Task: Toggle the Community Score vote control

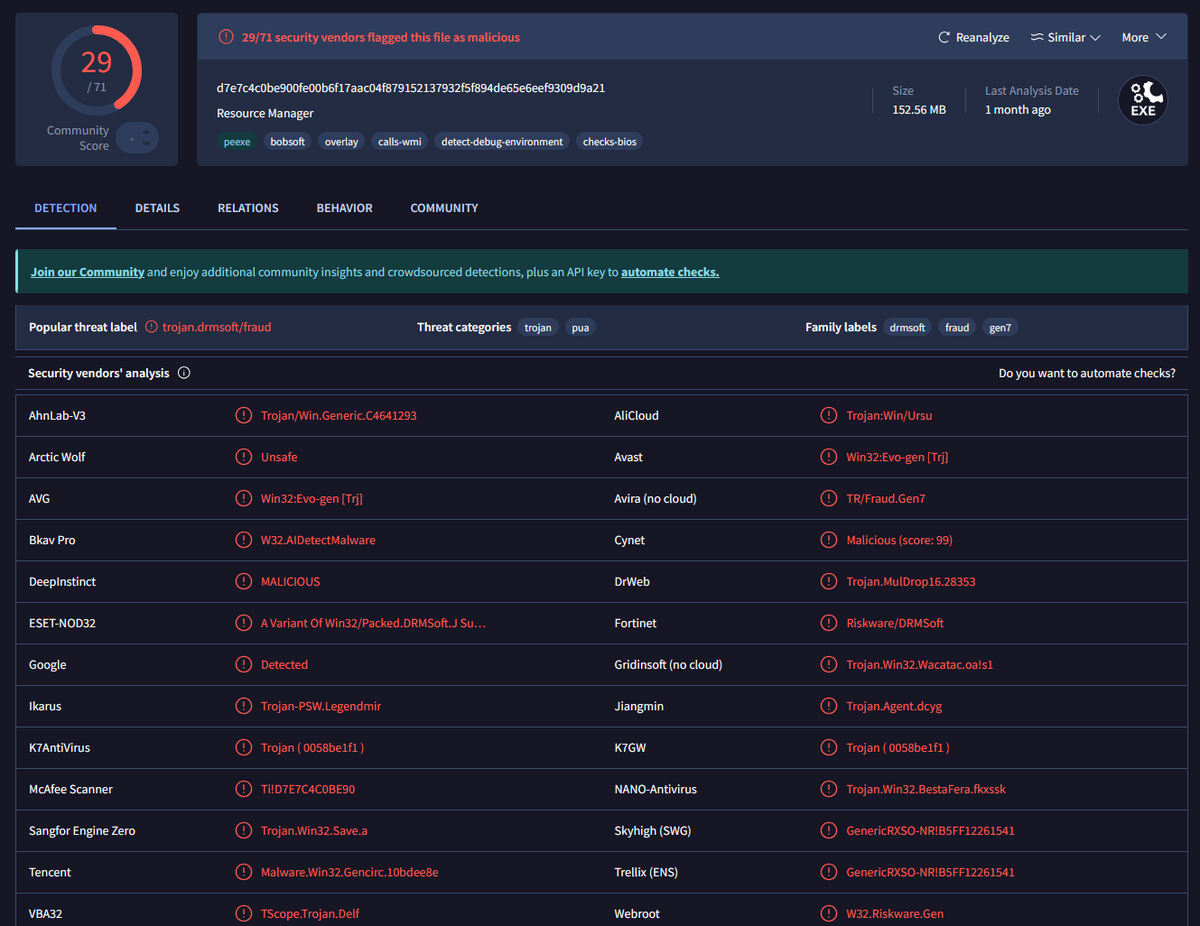Action: [x=137, y=138]
